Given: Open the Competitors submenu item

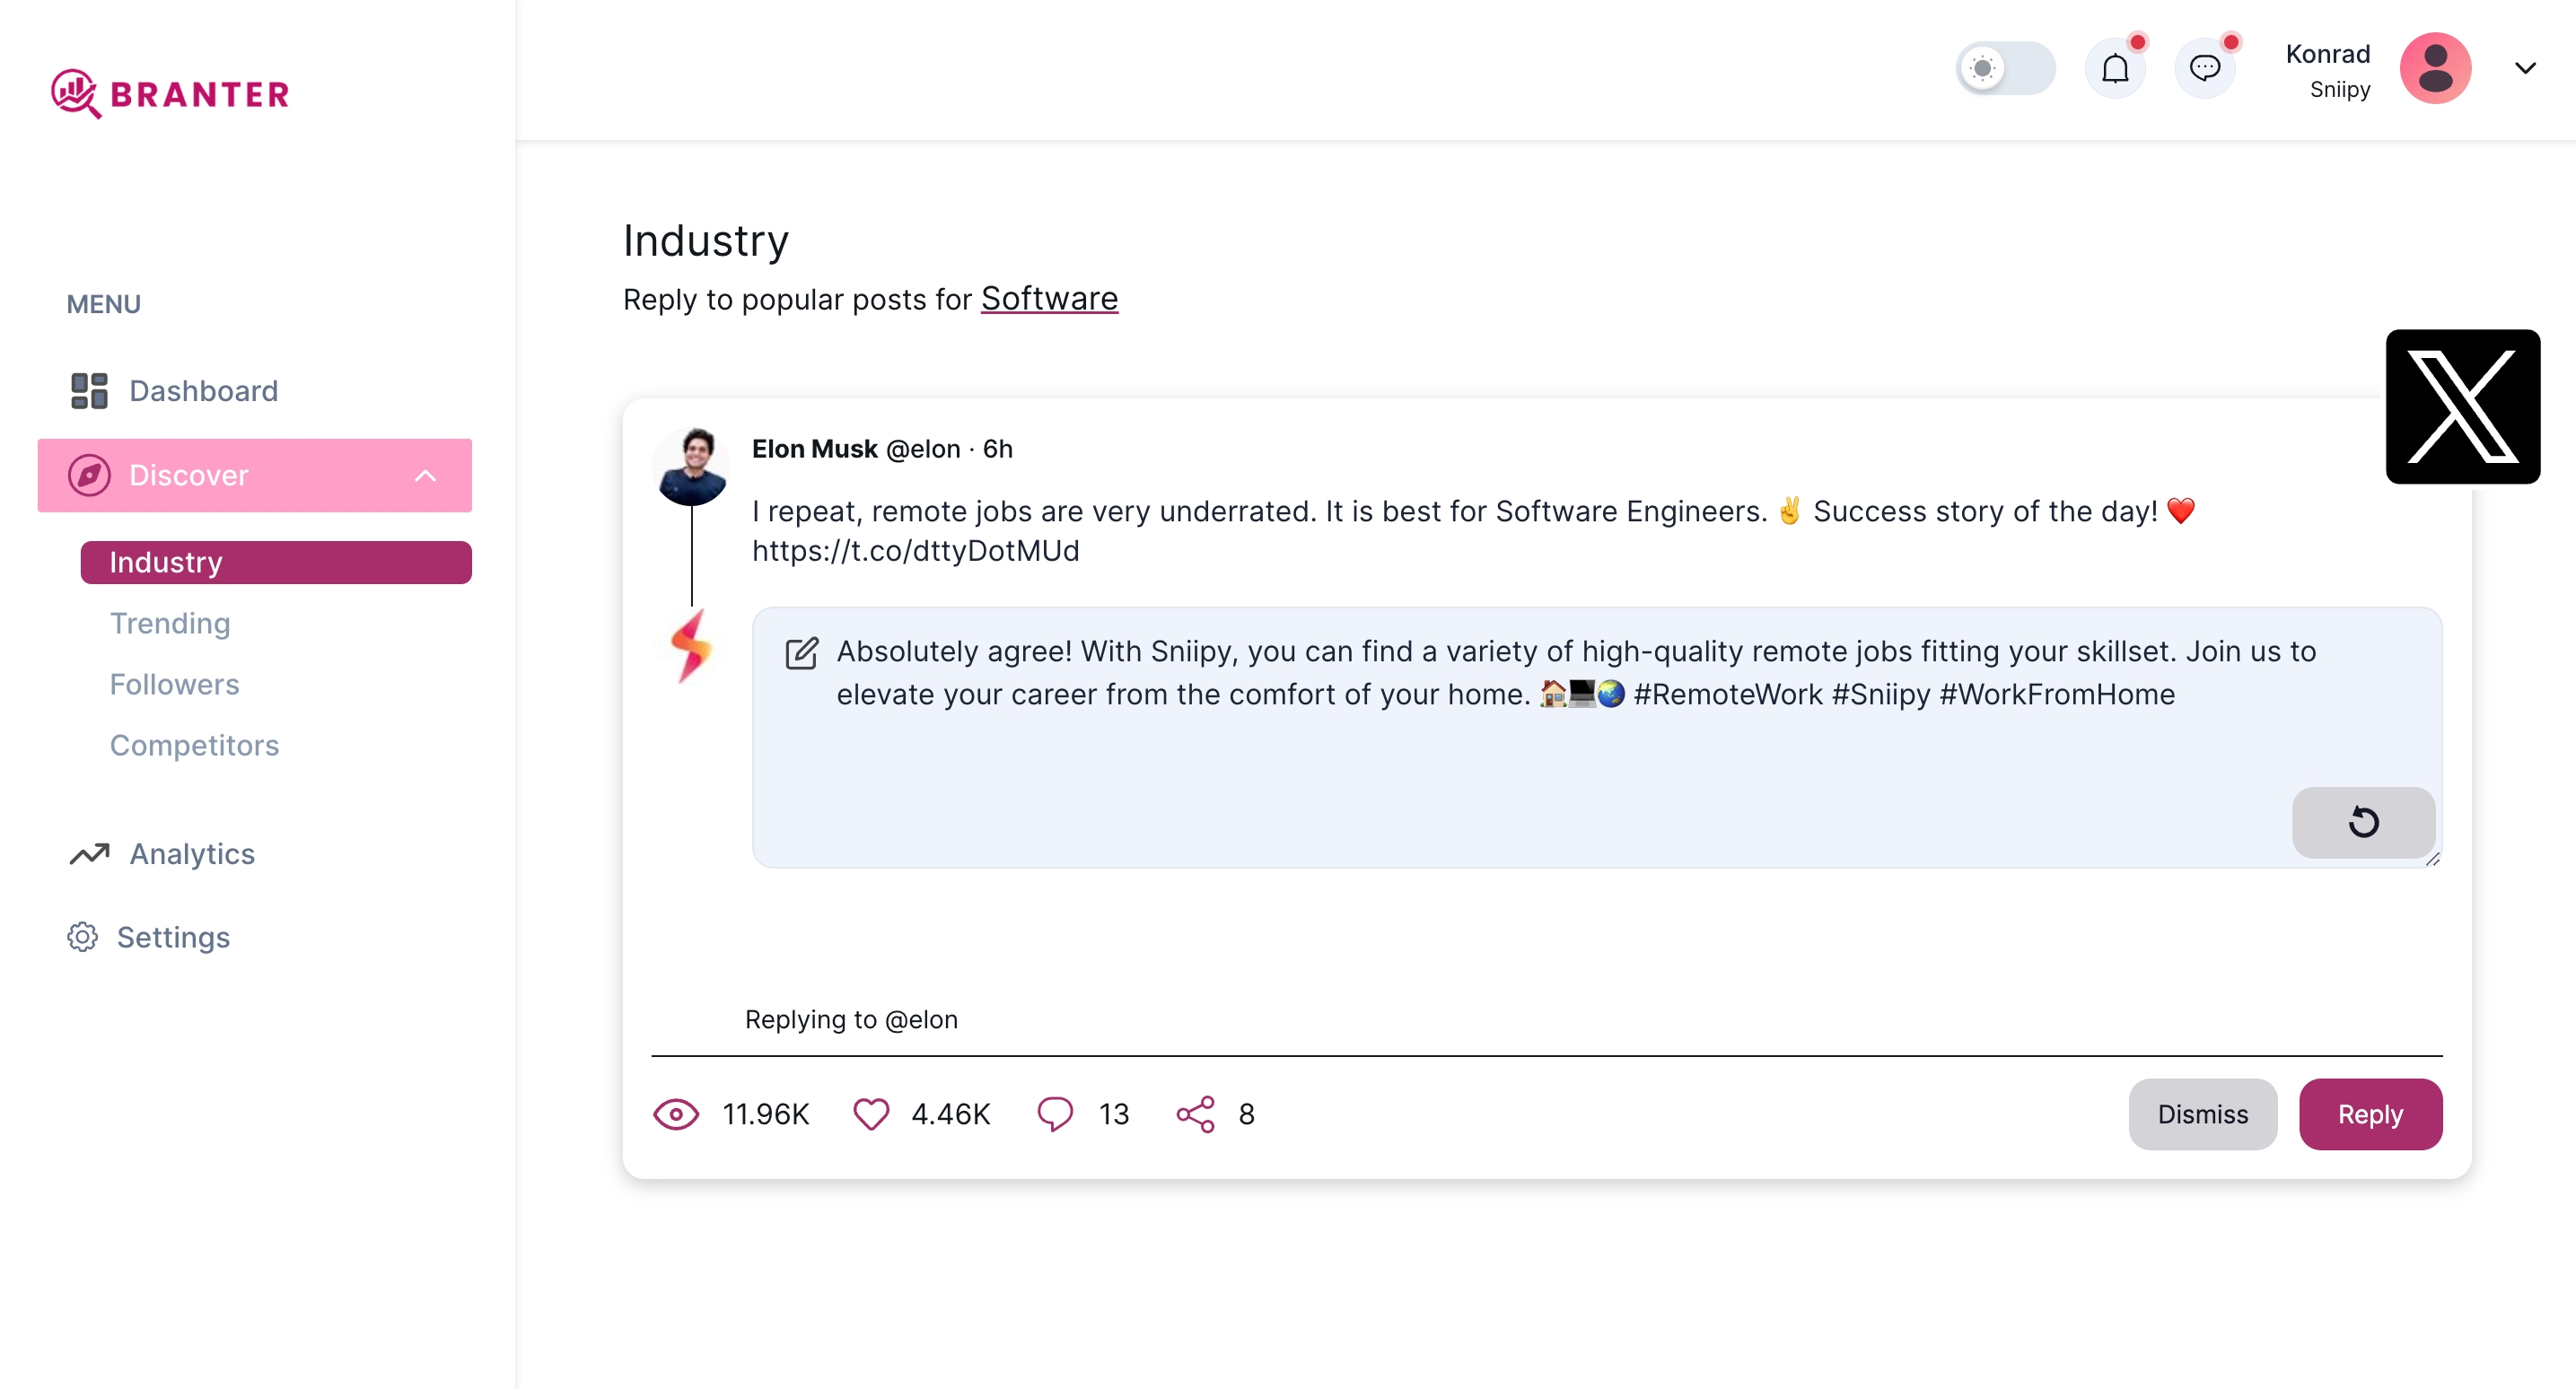Looking at the screenshot, I should point(194,746).
